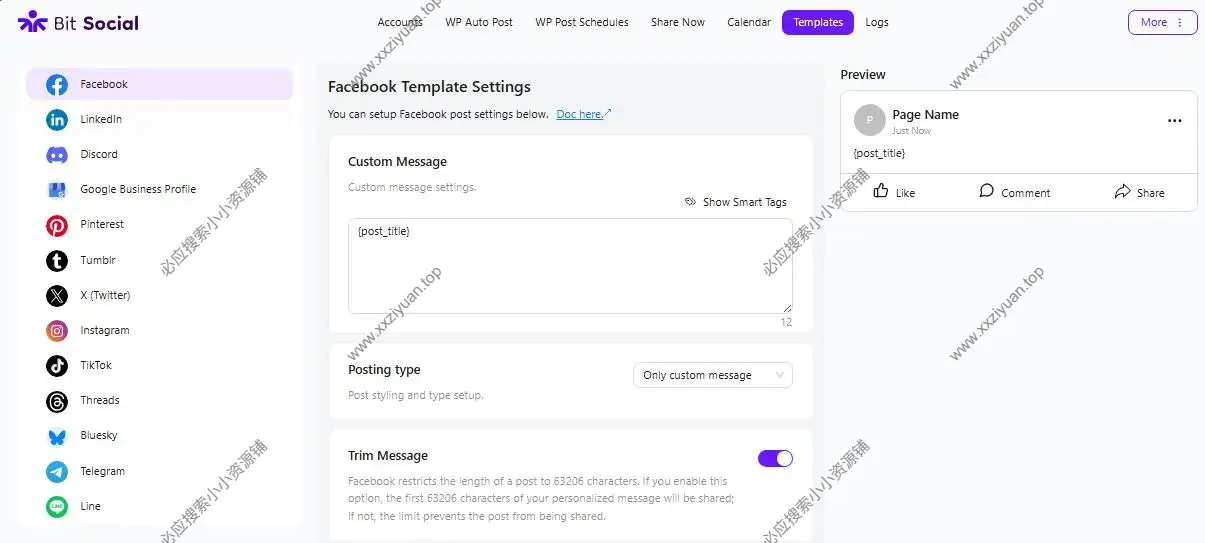Click the preview post three-dot menu
Image resolution: width=1205 pixels, height=543 pixels.
pyautogui.click(x=1174, y=121)
